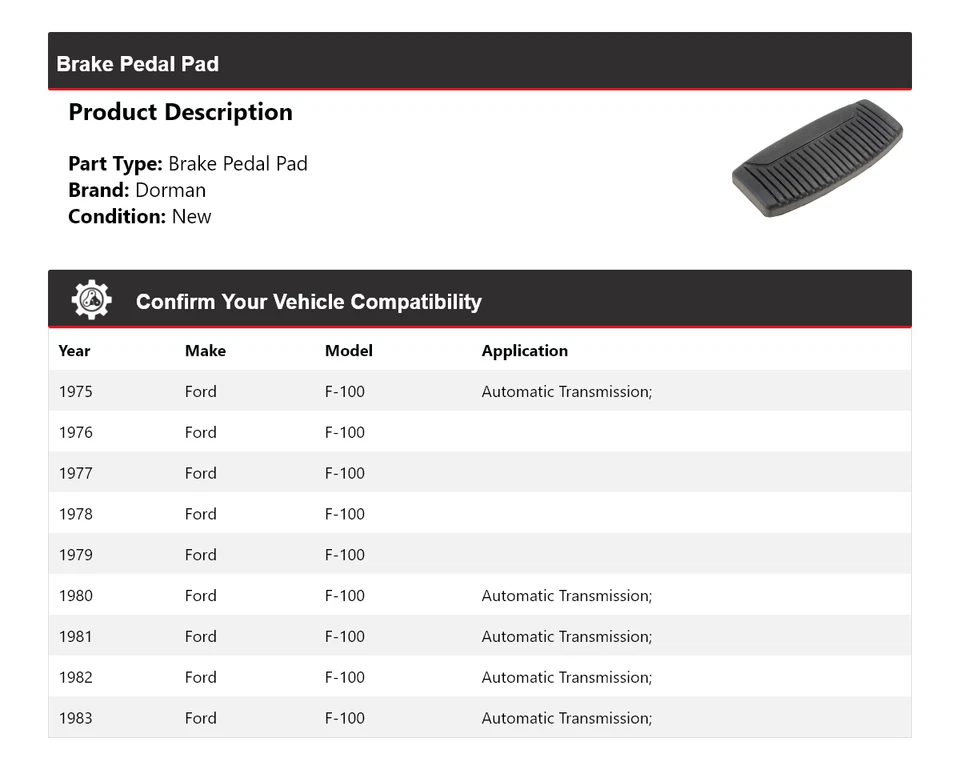The image size is (960, 770).
Task: Click Automatic Transmission text in 1980 row
Action: 566,596
